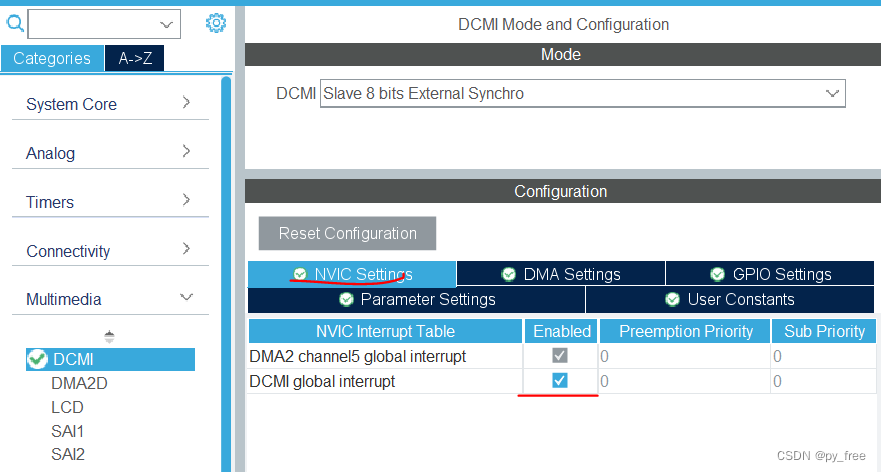Click the DMA Settings status check icon
Image resolution: width=881 pixels, height=472 pixels.
509,274
